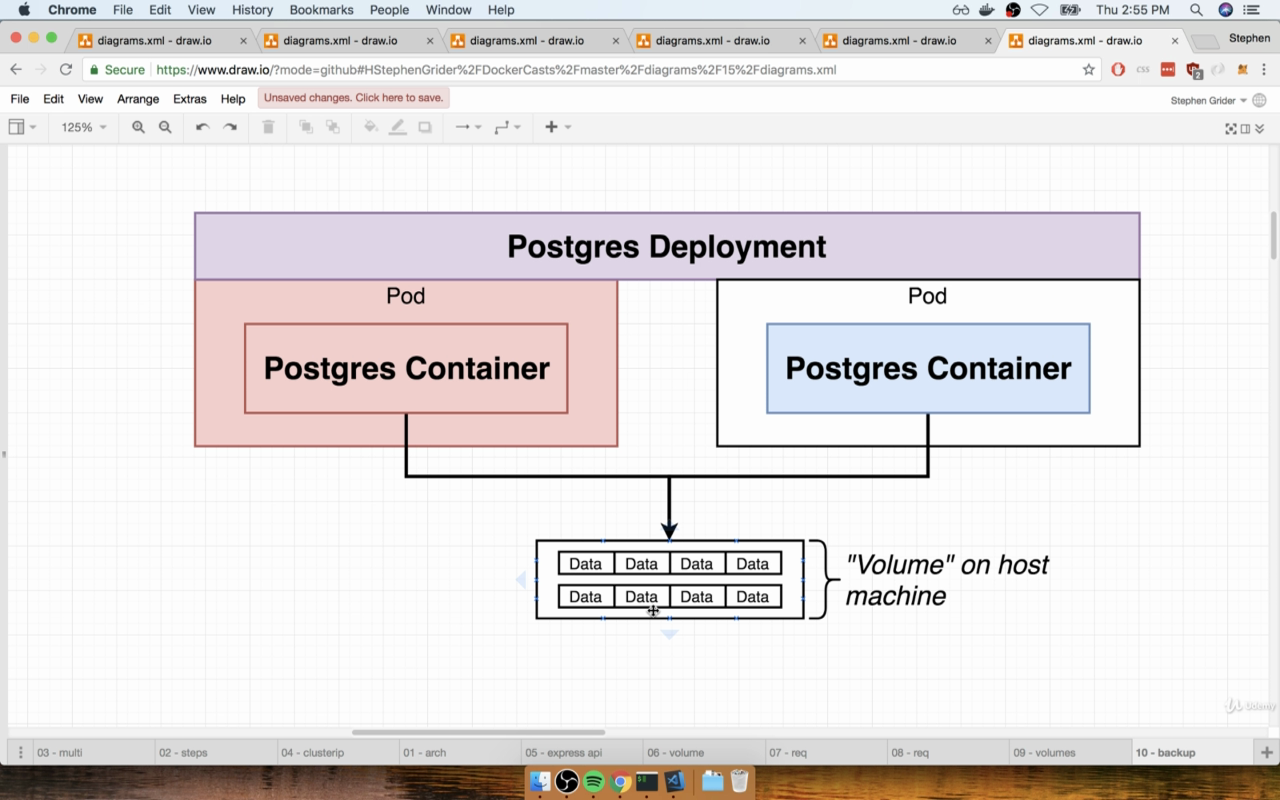Screen dimensions: 1280x800
Task: Open the 125% zoom level dropdown
Action: 84,127
